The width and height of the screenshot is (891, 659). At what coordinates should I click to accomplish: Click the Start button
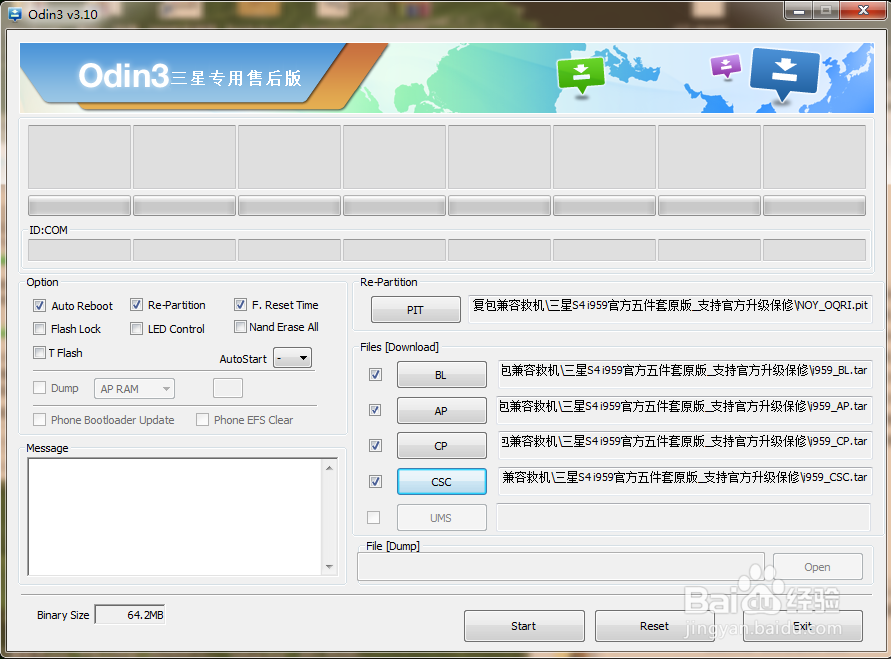pos(524,626)
